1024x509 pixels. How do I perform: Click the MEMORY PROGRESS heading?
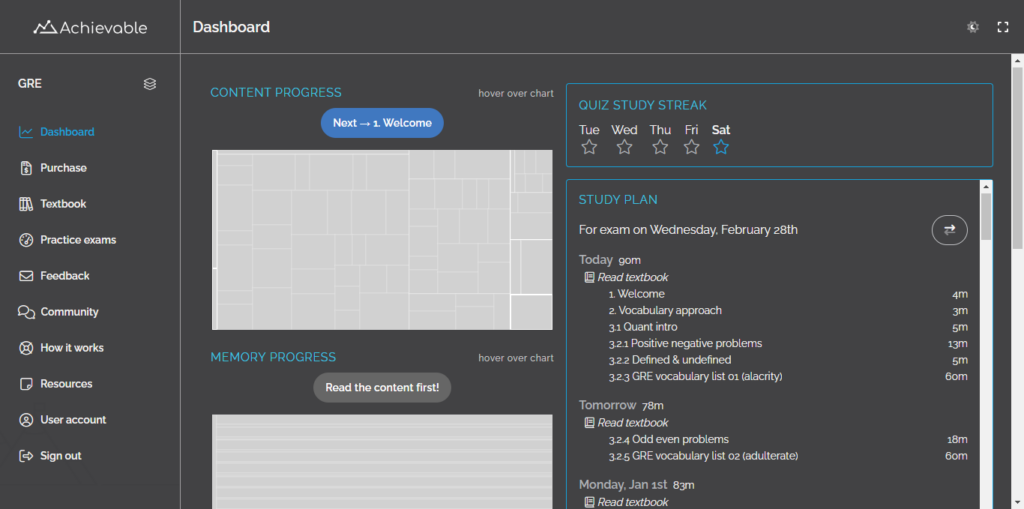pyautogui.click(x=273, y=357)
